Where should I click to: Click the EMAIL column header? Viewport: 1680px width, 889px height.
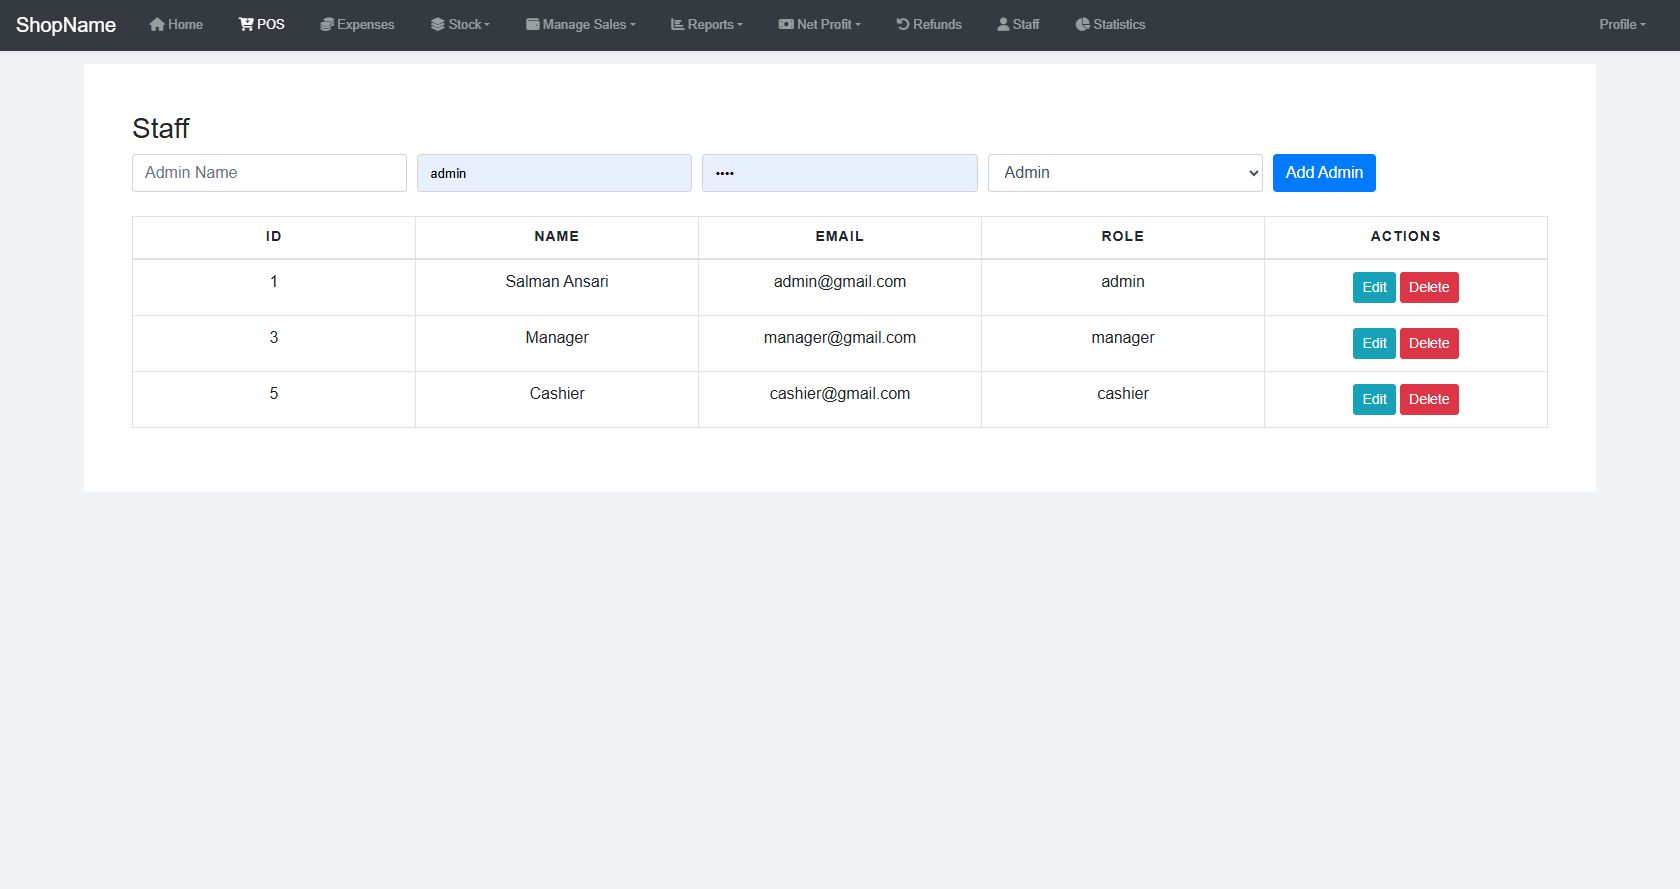840,237
